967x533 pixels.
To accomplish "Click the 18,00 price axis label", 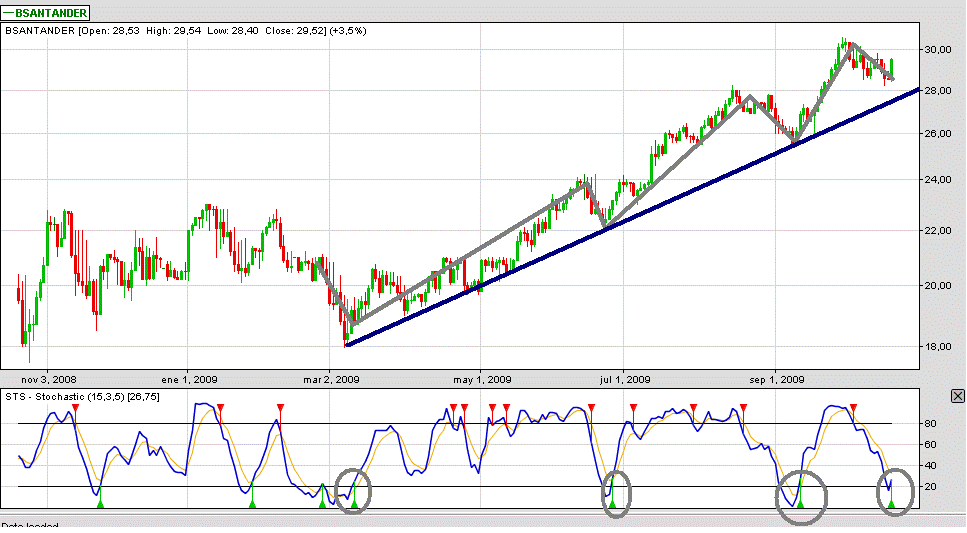I will [x=938, y=347].
